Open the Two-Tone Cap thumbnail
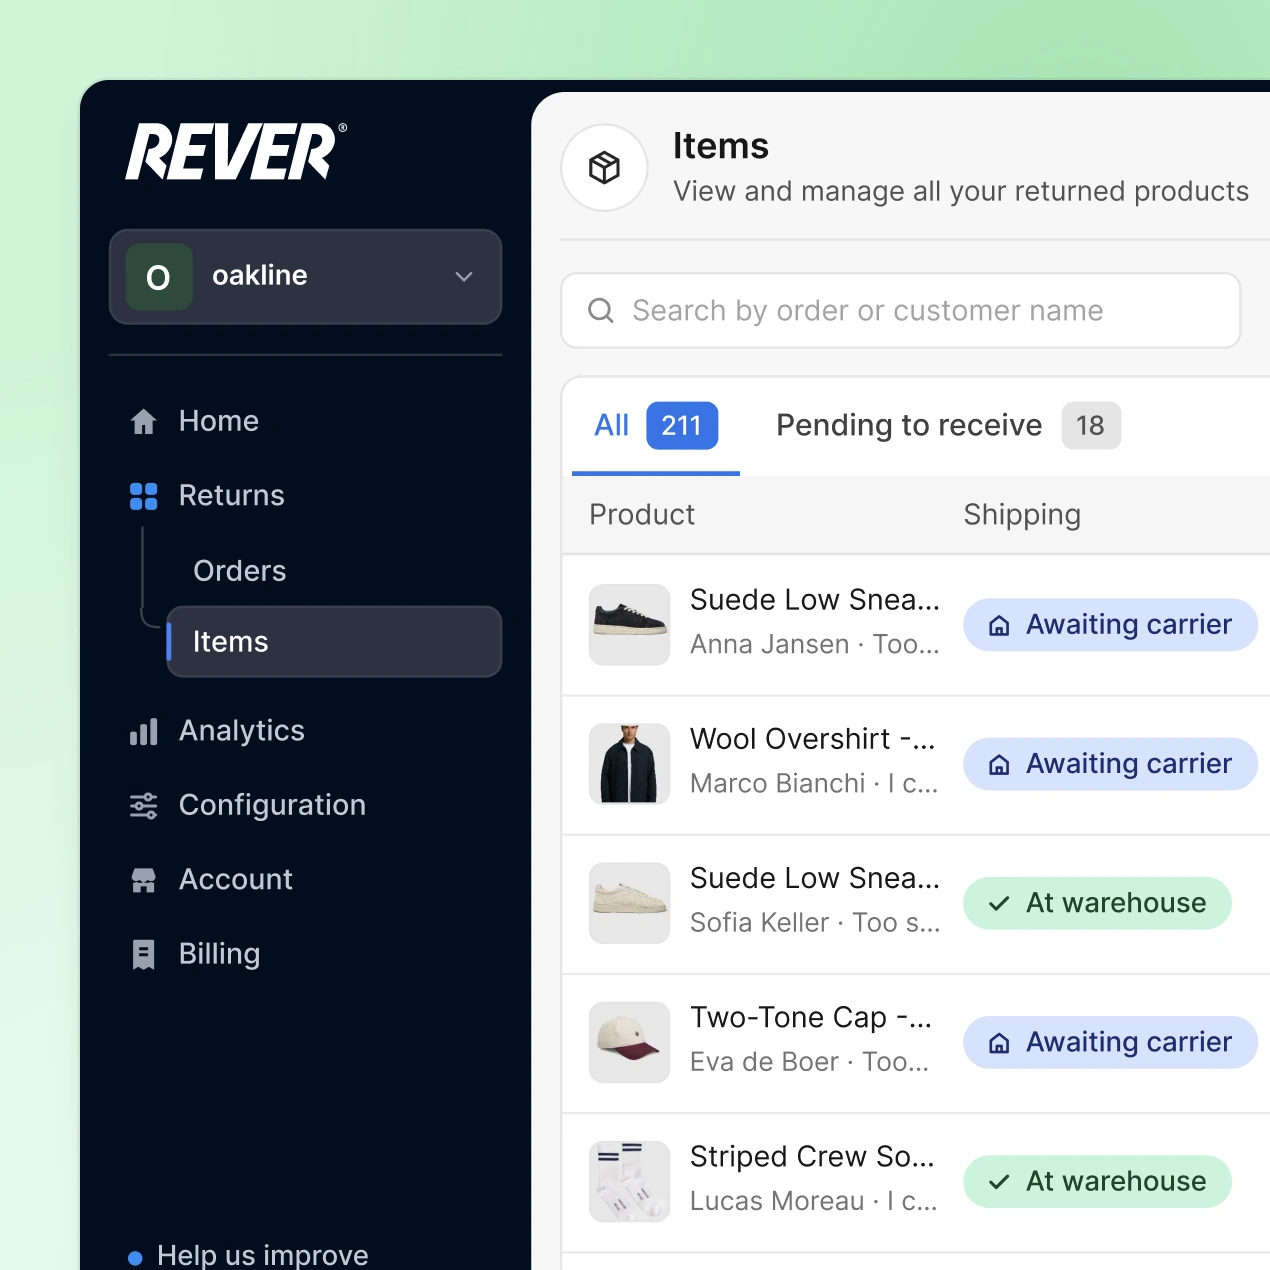Screen dimensions: 1270x1270 point(629,1042)
